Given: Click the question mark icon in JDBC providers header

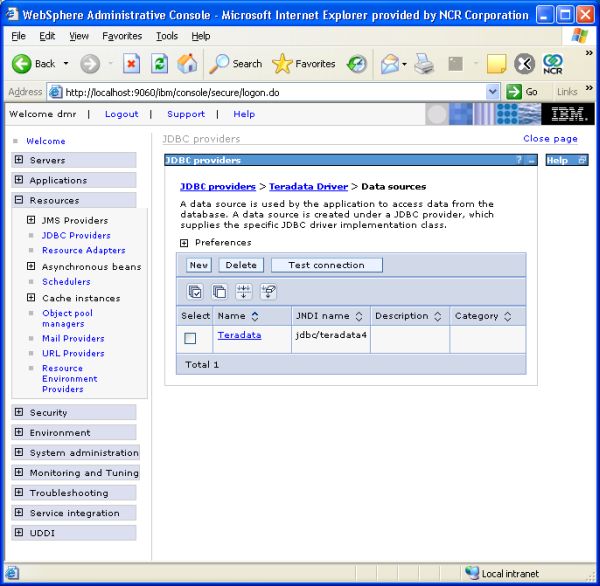Looking at the screenshot, I should coord(519,160).
